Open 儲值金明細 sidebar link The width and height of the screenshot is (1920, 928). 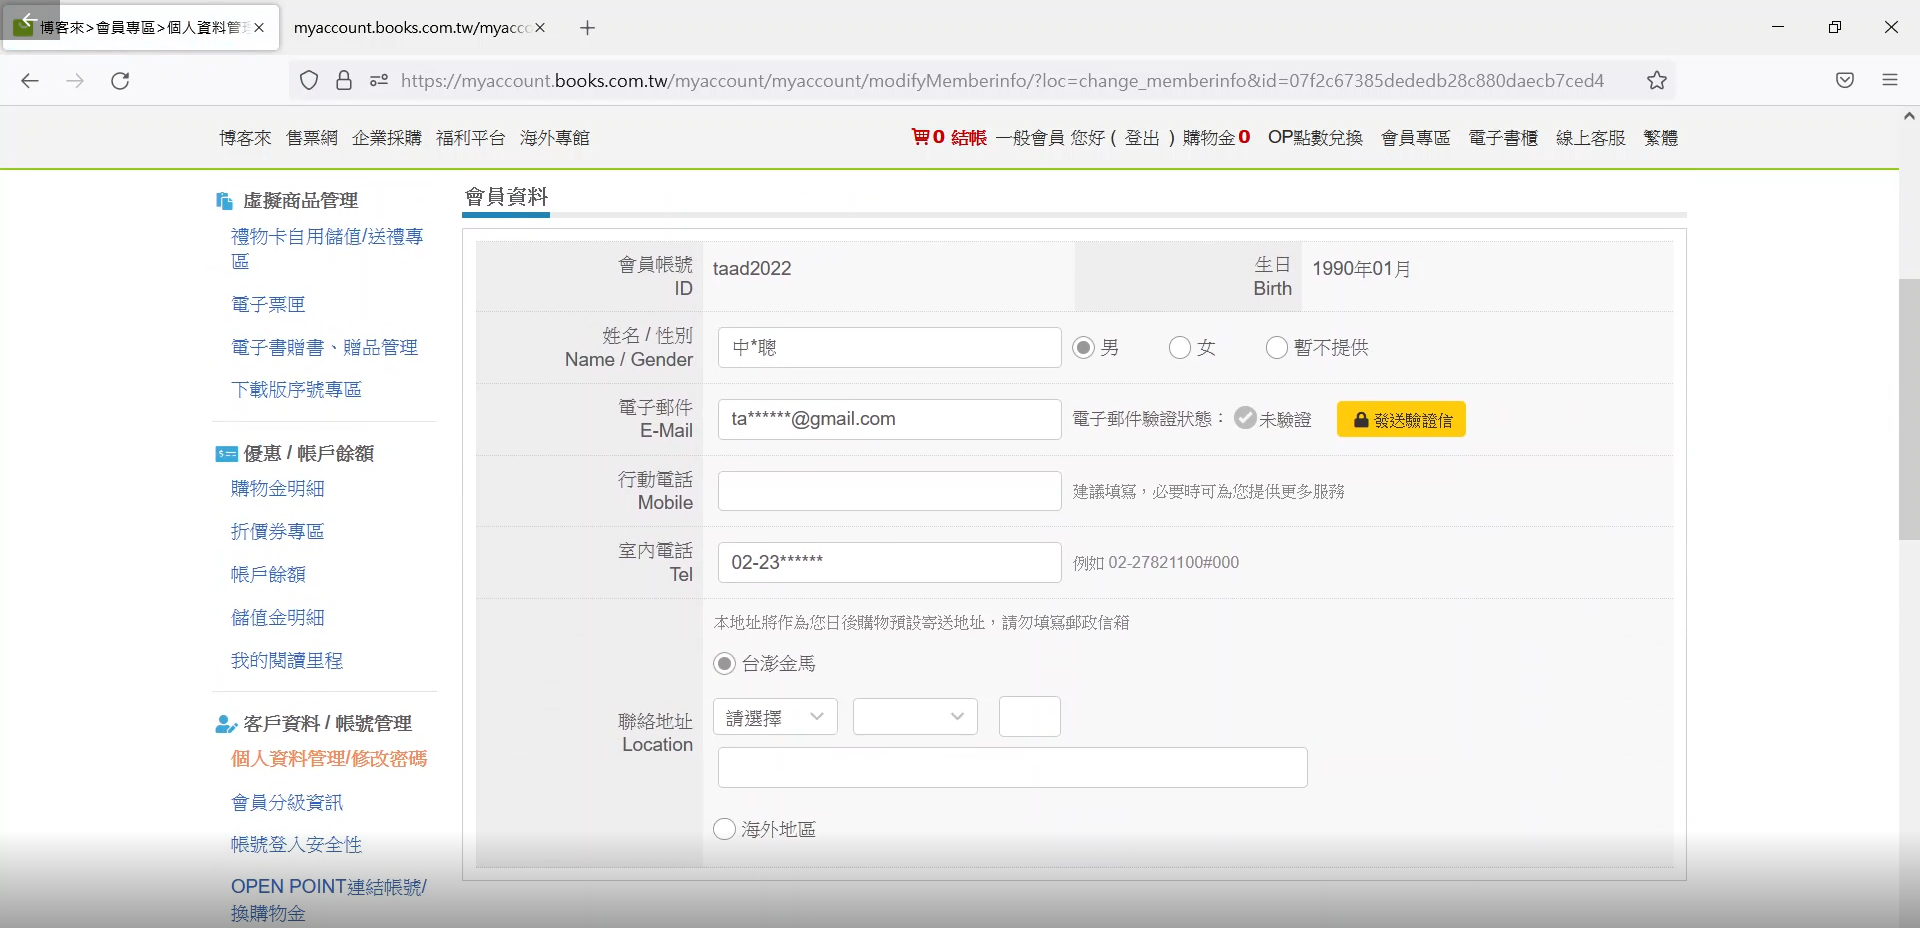click(278, 617)
